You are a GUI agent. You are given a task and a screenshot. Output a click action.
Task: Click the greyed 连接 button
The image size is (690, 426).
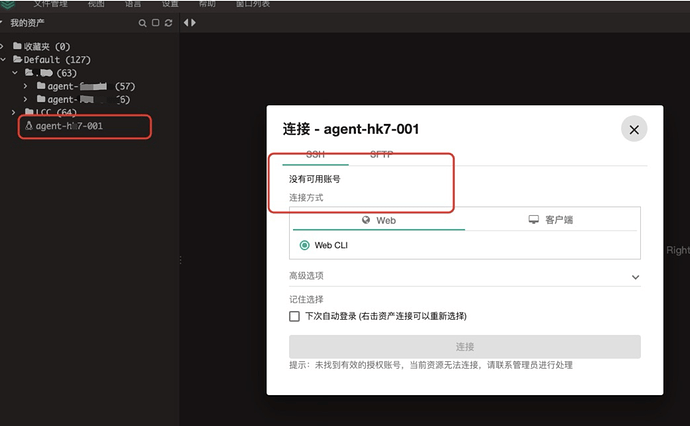[x=465, y=347]
